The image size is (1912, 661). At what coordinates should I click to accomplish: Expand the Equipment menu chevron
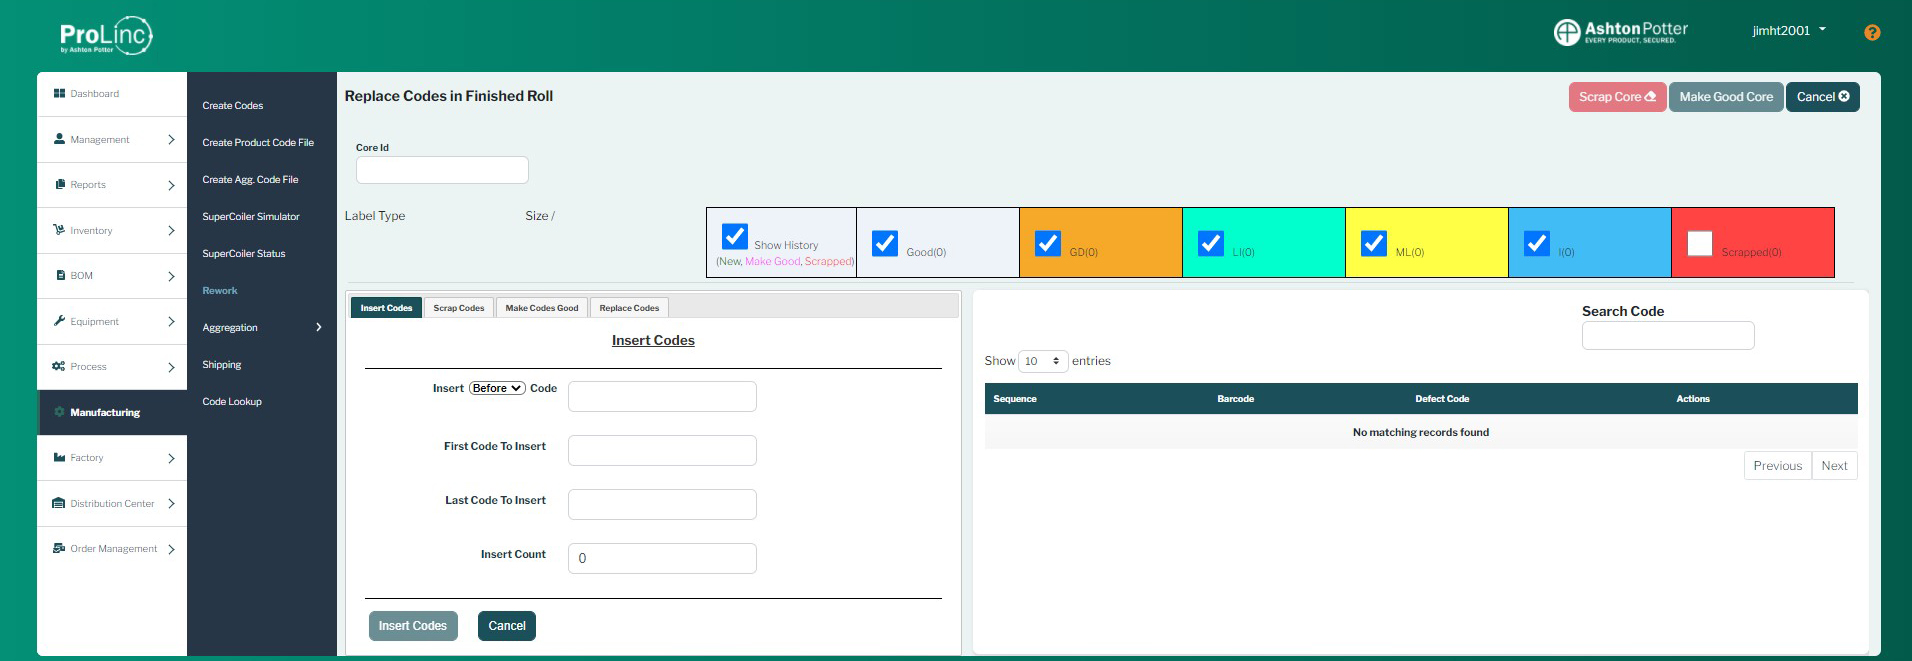point(171,321)
